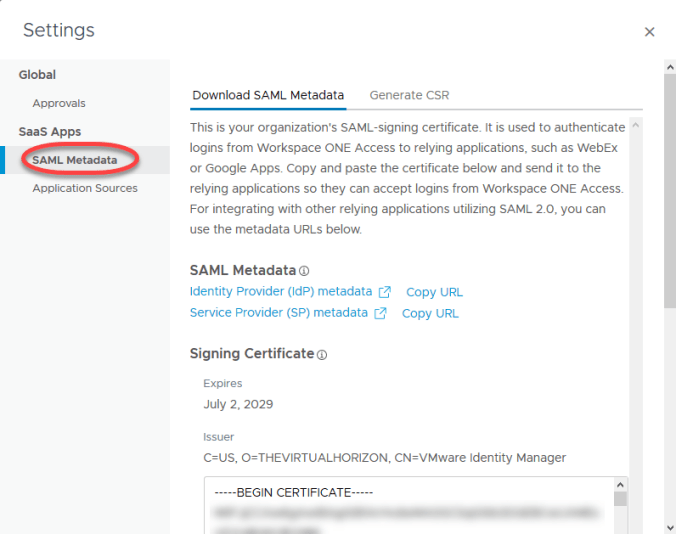This screenshot has height=534, width=676.
Task: Click the SaaS Apps section heading
Action: tap(50, 131)
